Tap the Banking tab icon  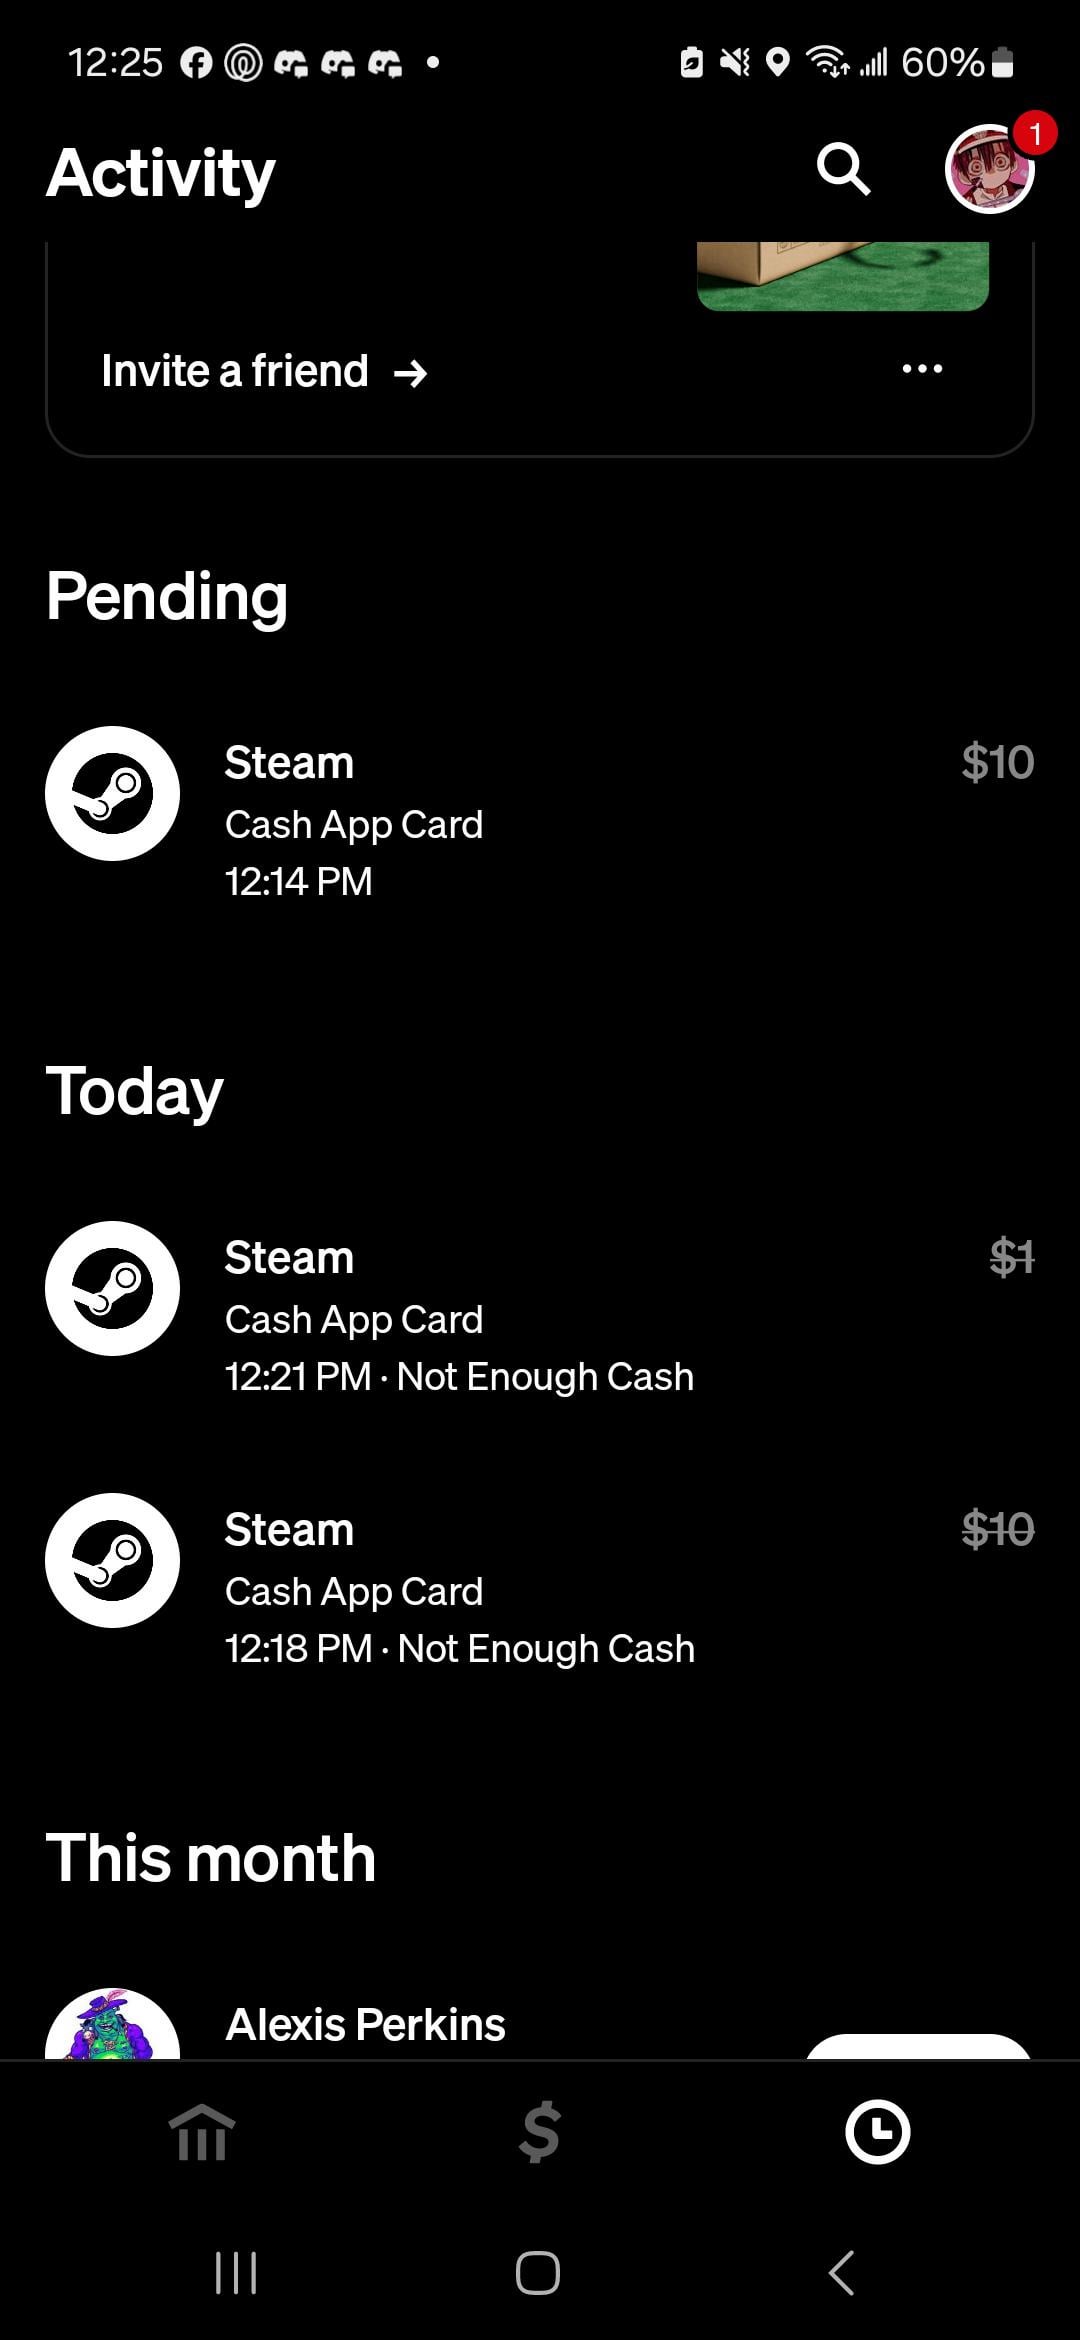pyautogui.click(x=202, y=2131)
